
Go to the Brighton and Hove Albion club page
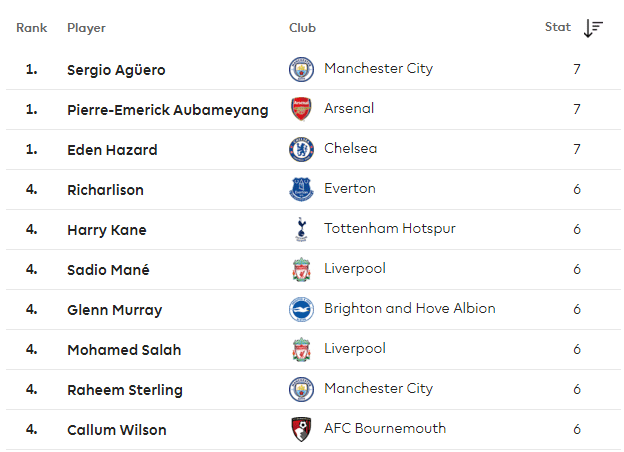coord(410,308)
